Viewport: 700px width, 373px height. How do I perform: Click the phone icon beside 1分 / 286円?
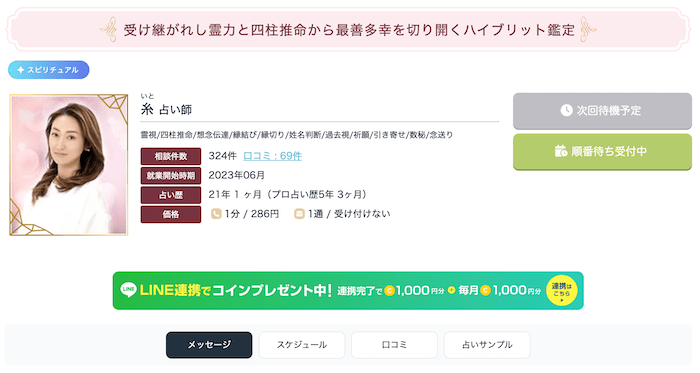pyautogui.click(x=216, y=214)
